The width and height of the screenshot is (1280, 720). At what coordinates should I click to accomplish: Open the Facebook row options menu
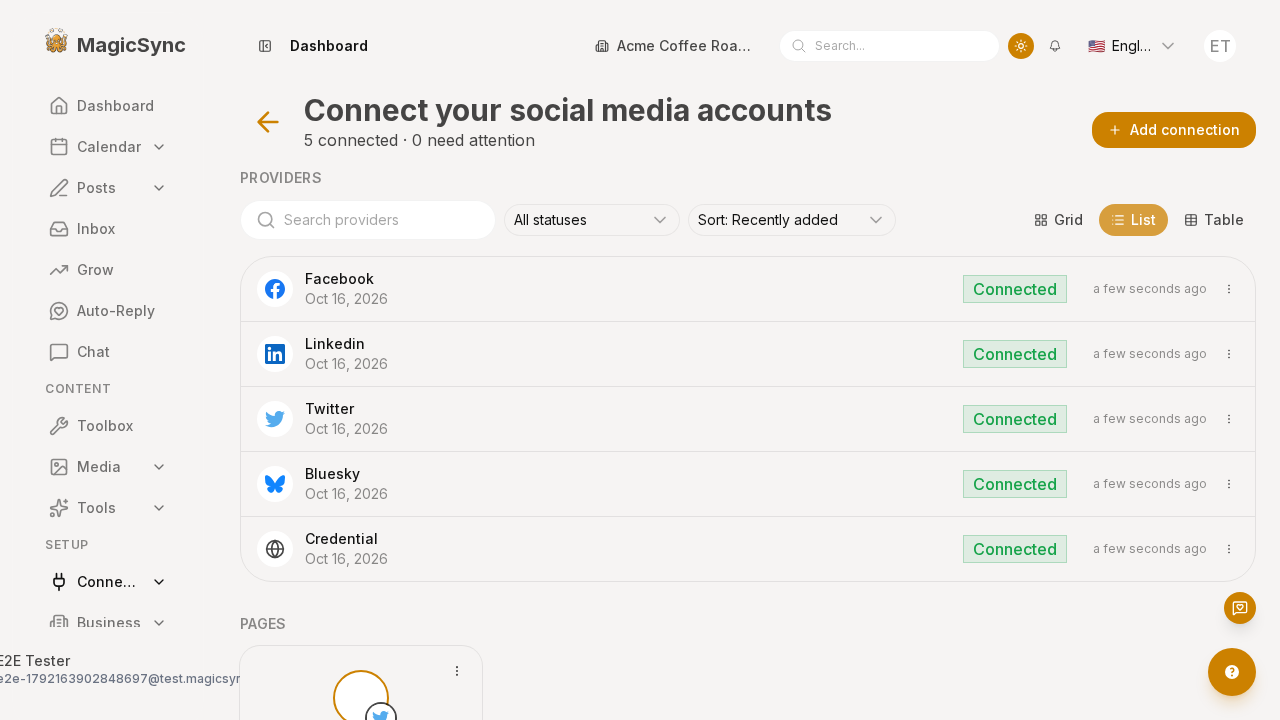[x=1229, y=289]
